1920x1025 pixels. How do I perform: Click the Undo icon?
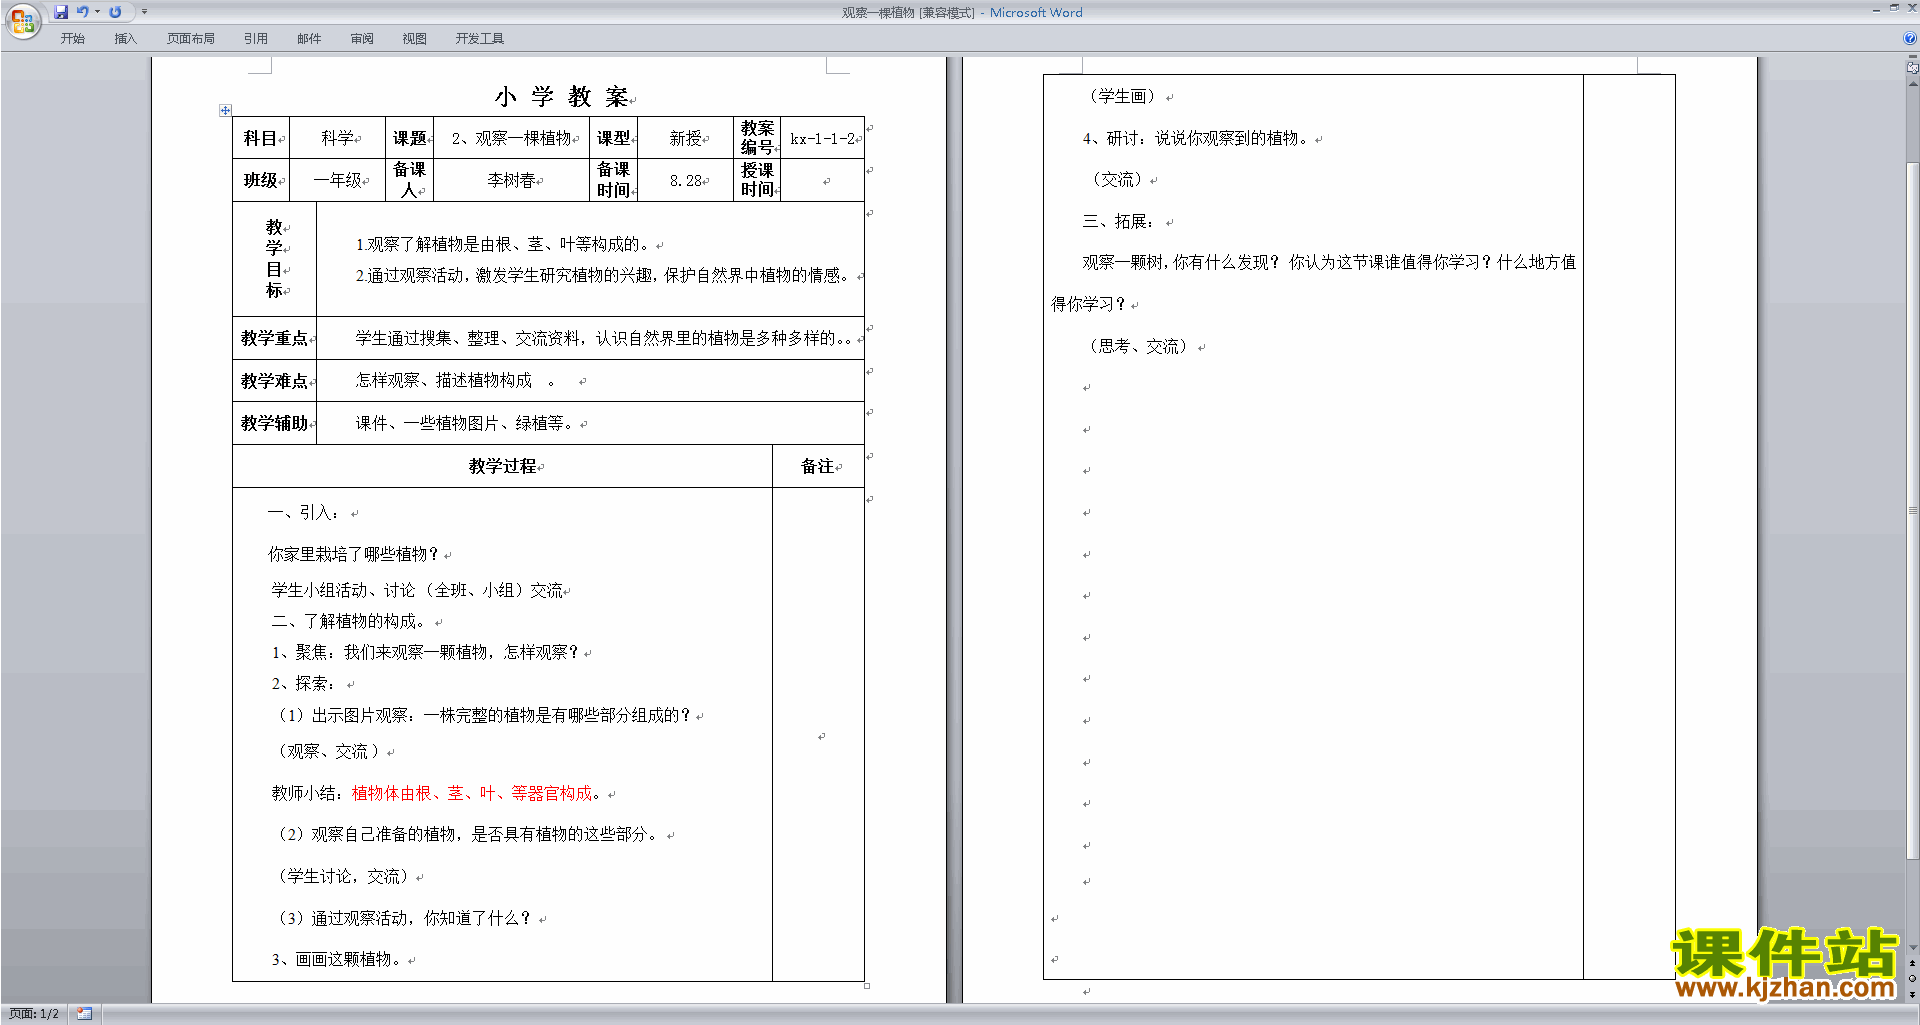(83, 12)
